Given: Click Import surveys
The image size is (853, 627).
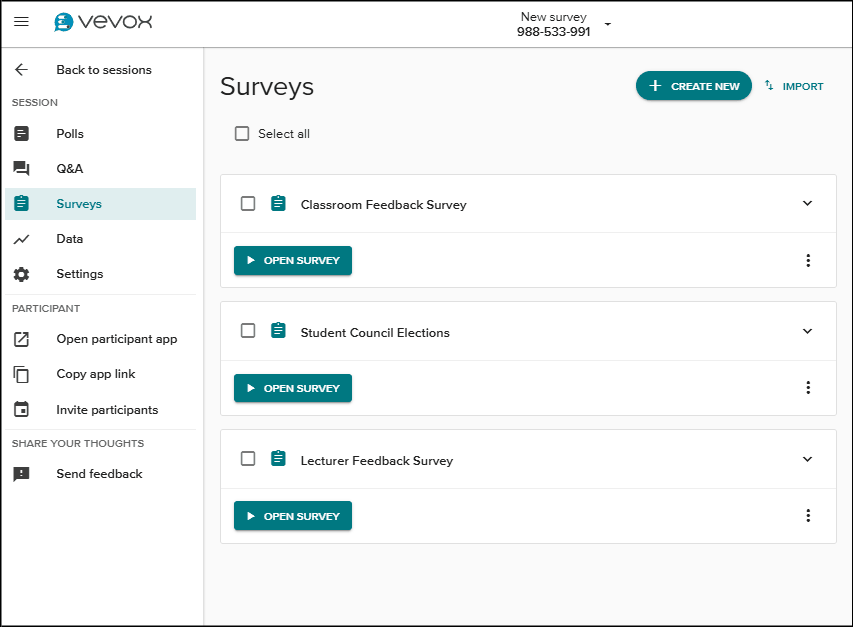Looking at the screenshot, I should tap(794, 86).
